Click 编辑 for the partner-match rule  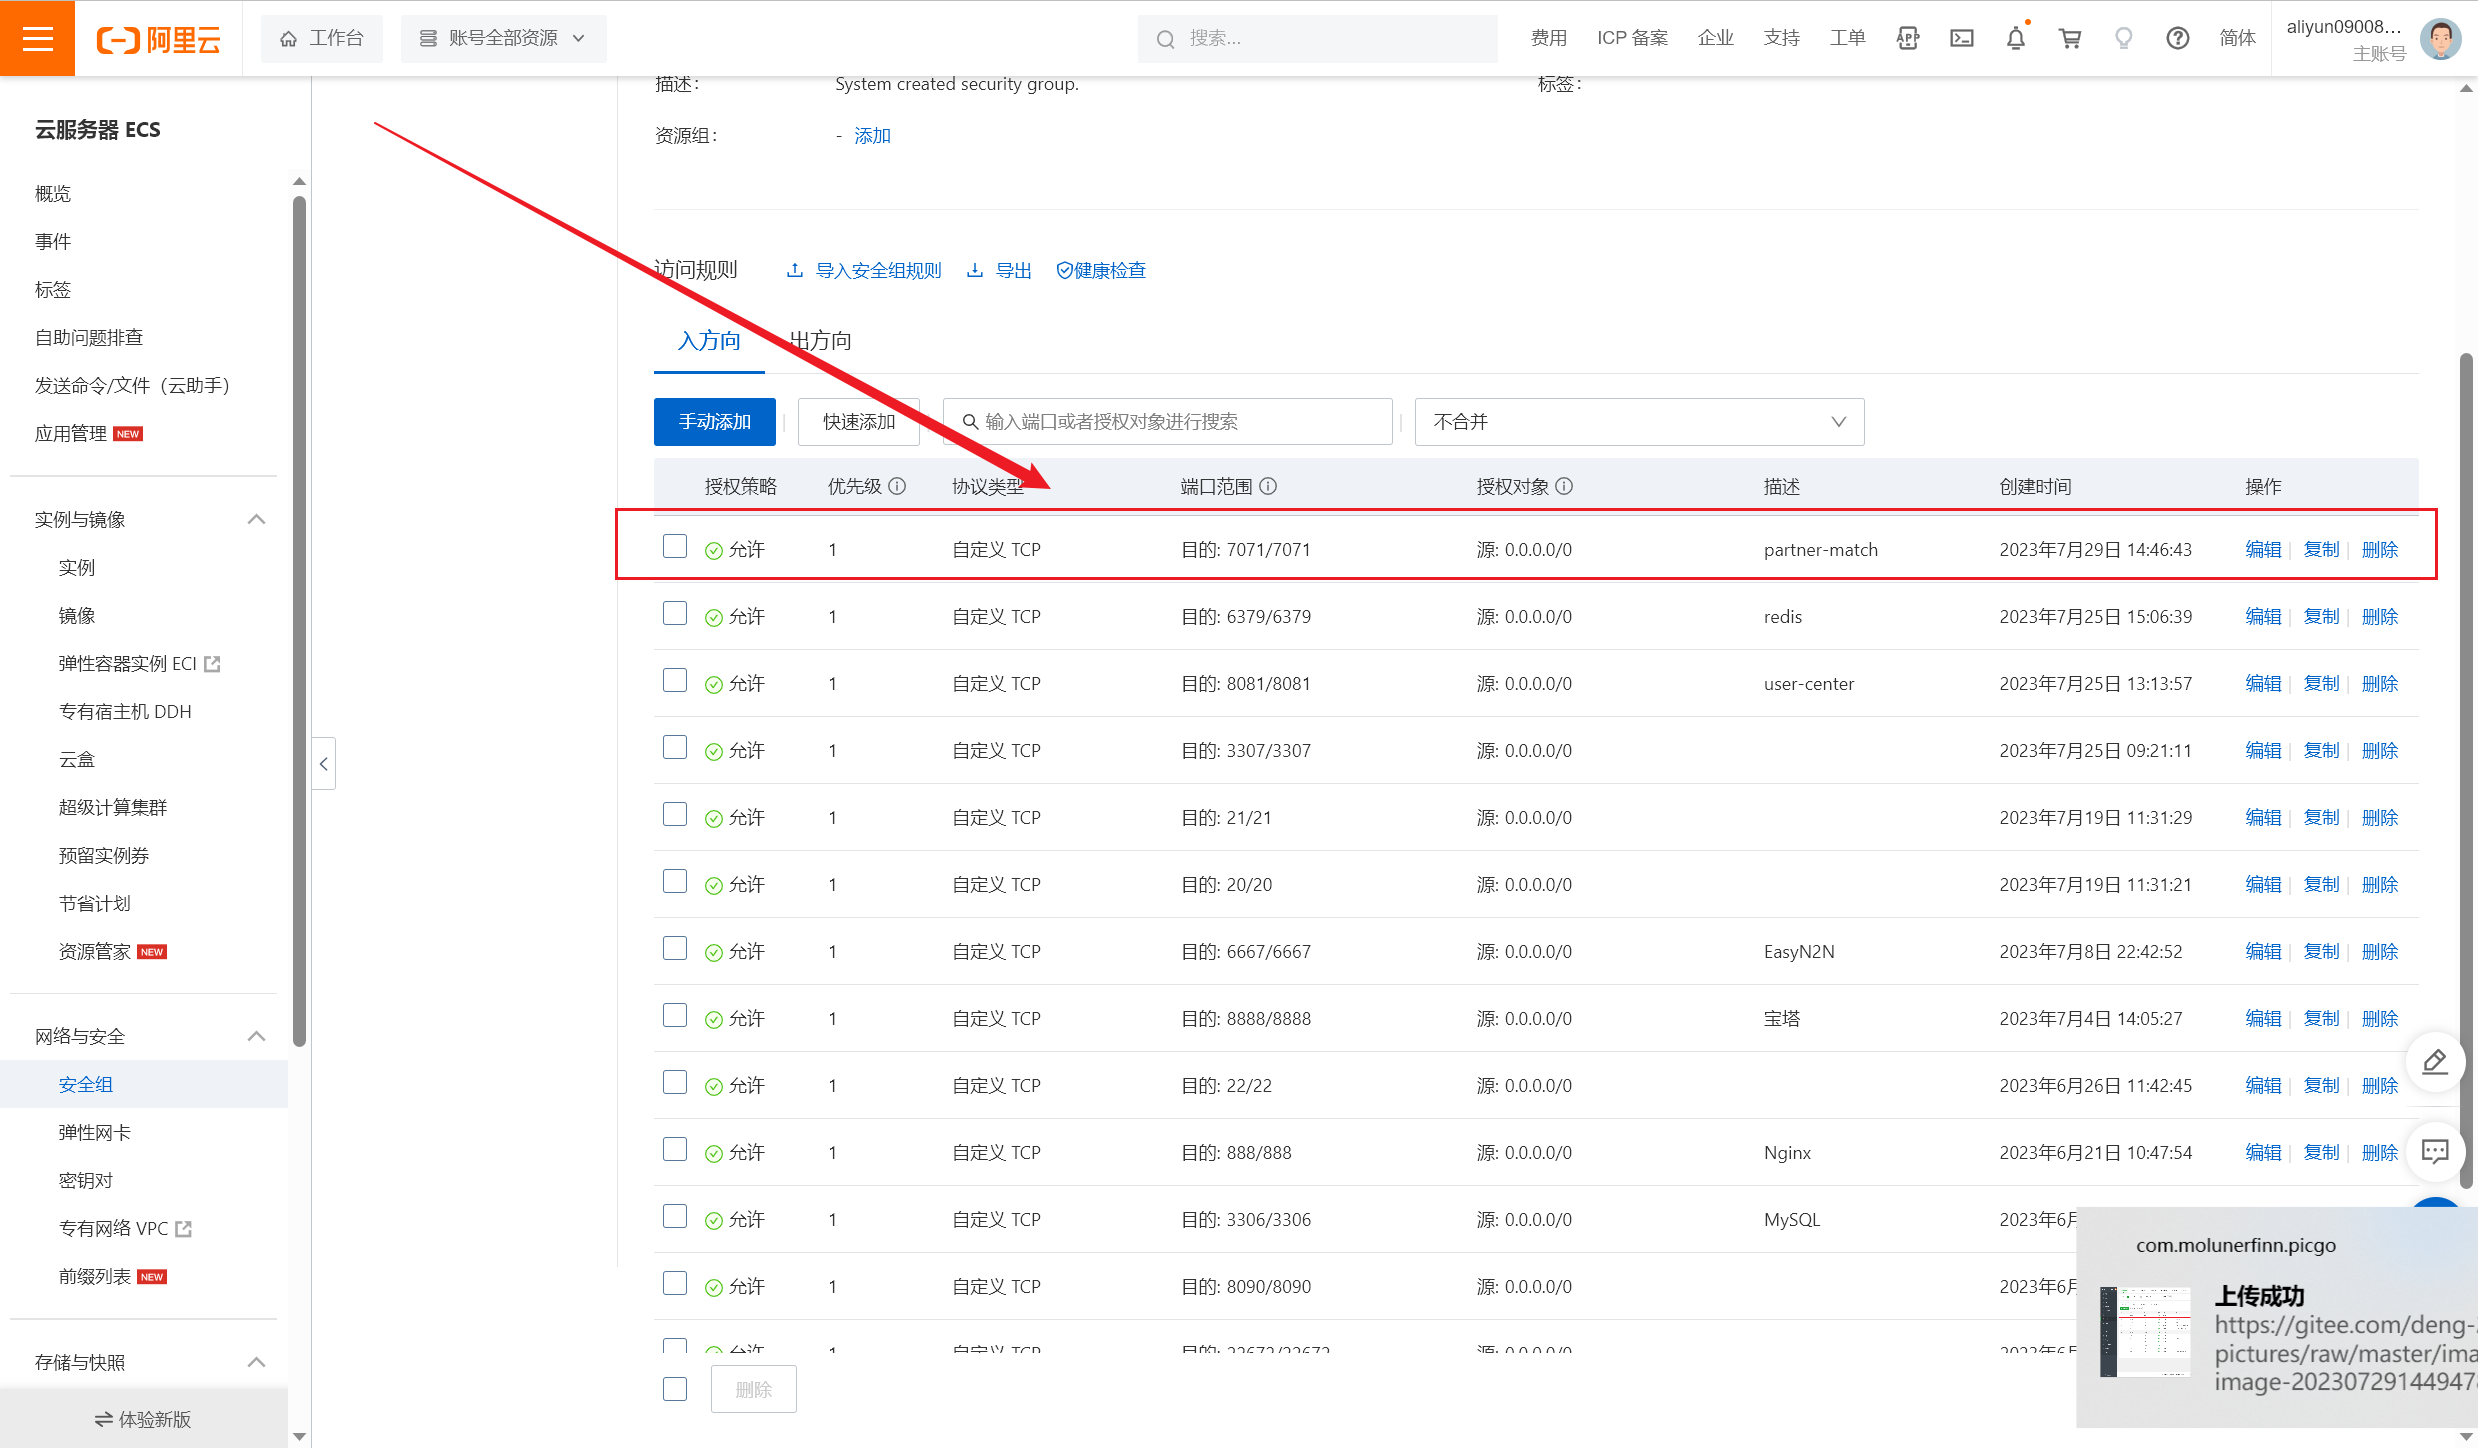[x=2263, y=549]
